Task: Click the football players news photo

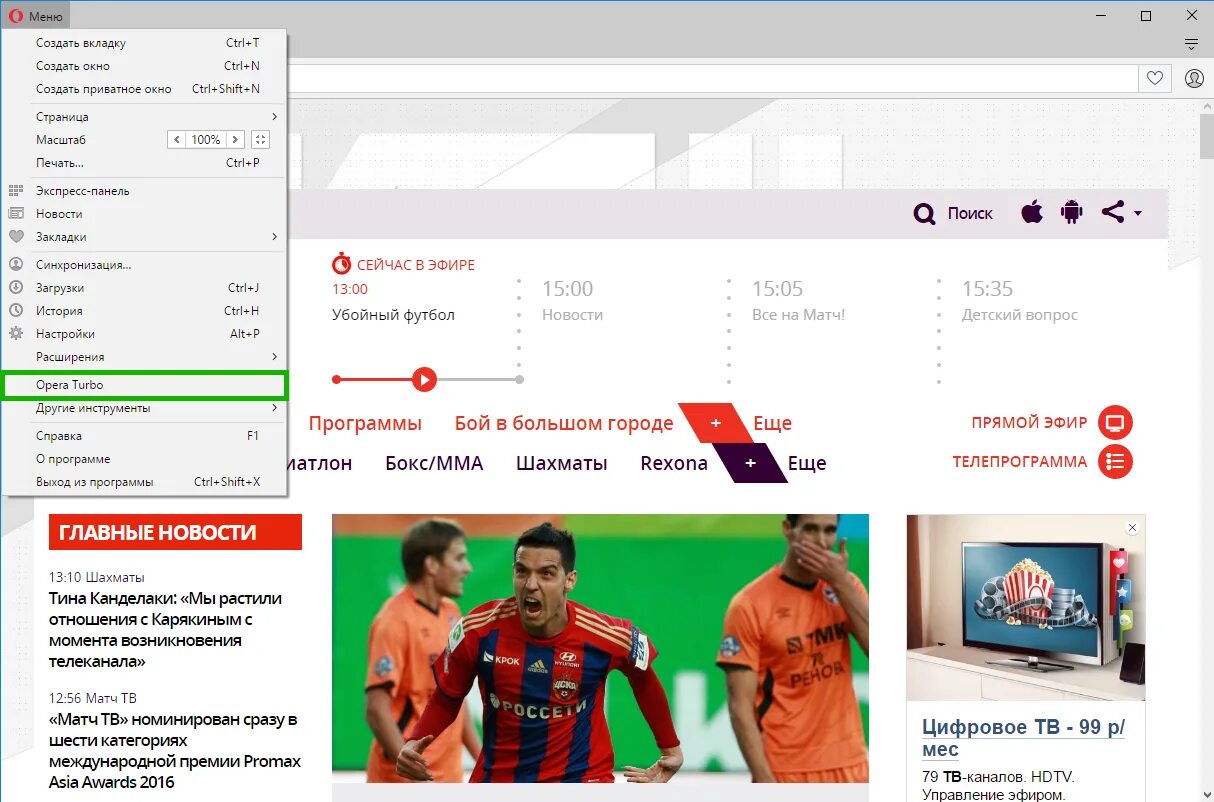Action: [x=600, y=648]
